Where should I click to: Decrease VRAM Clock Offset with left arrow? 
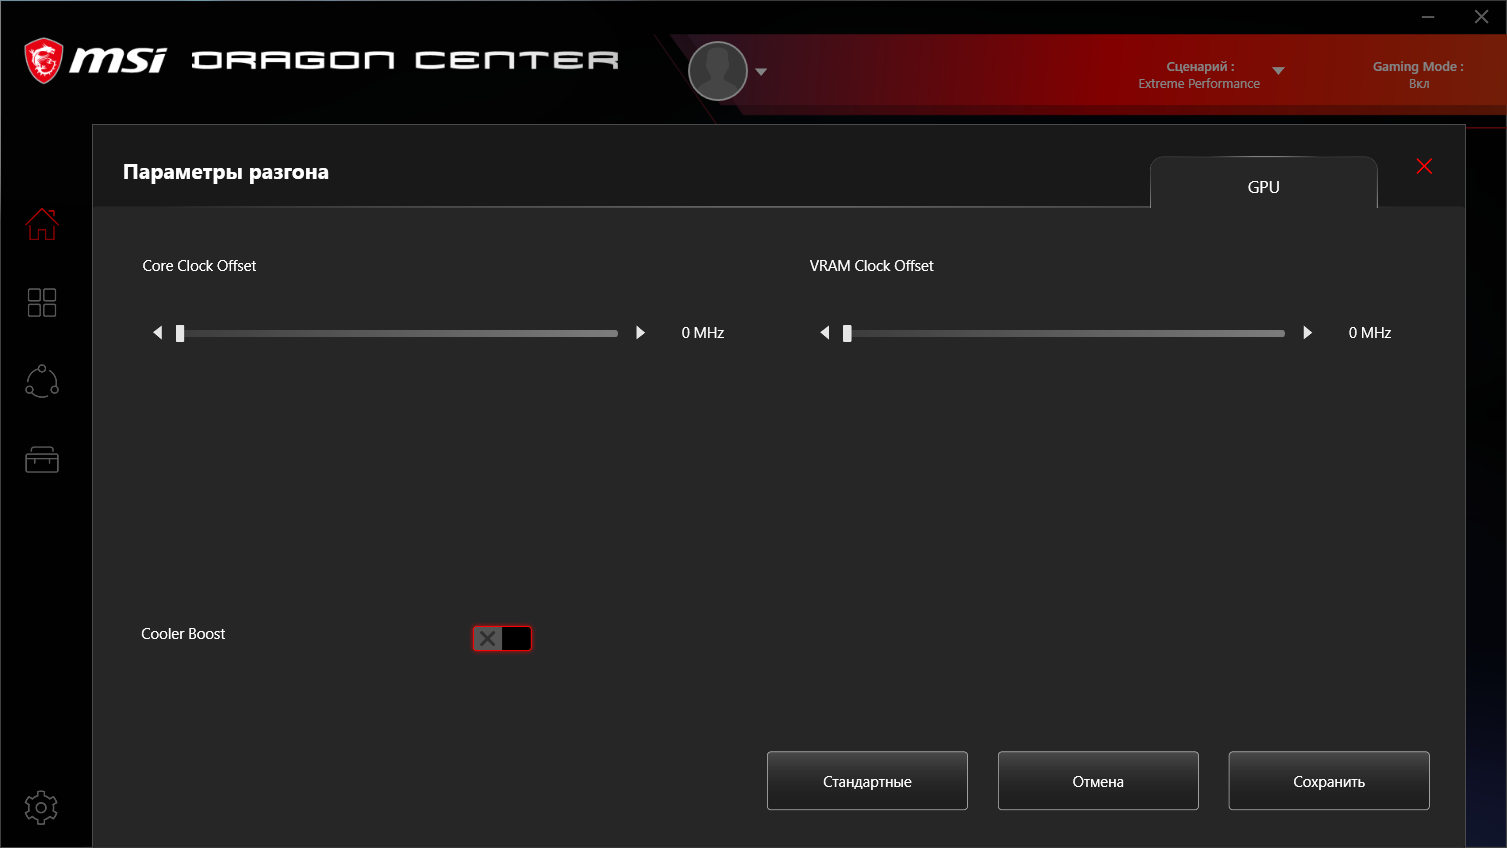[x=824, y=333]
